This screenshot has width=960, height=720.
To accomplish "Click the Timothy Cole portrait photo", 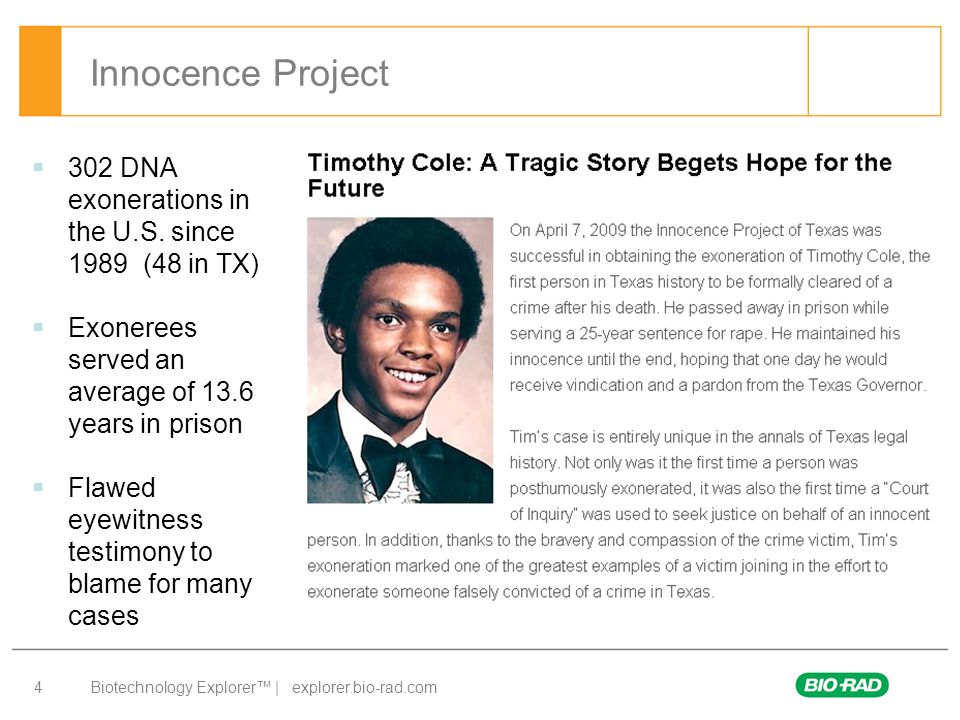I will (400, 360).
